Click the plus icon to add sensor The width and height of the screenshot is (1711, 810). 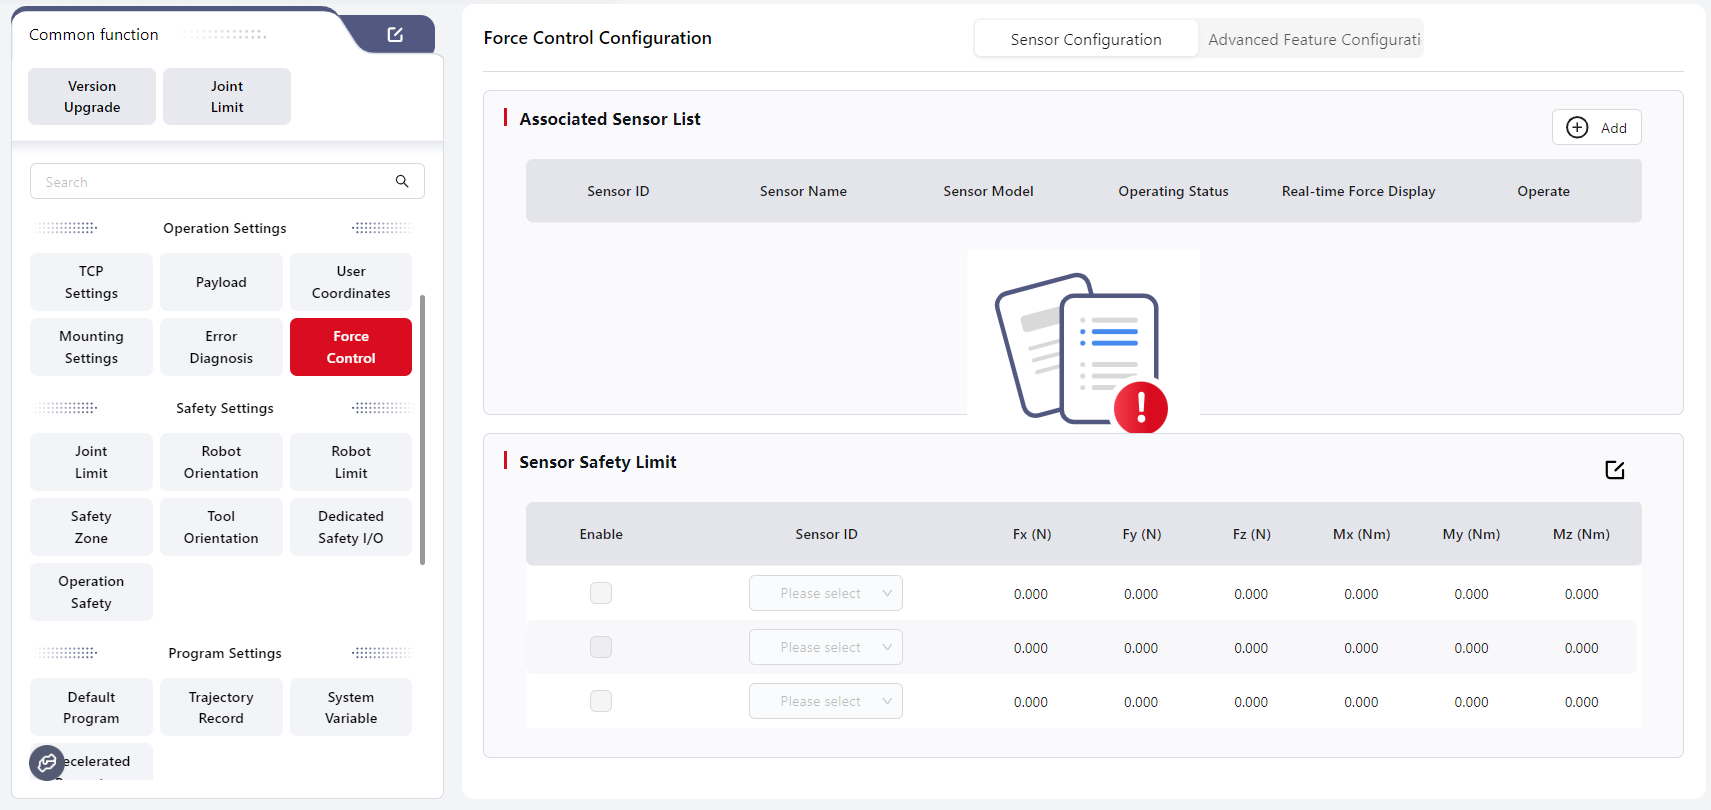(x=1577, y=128)
